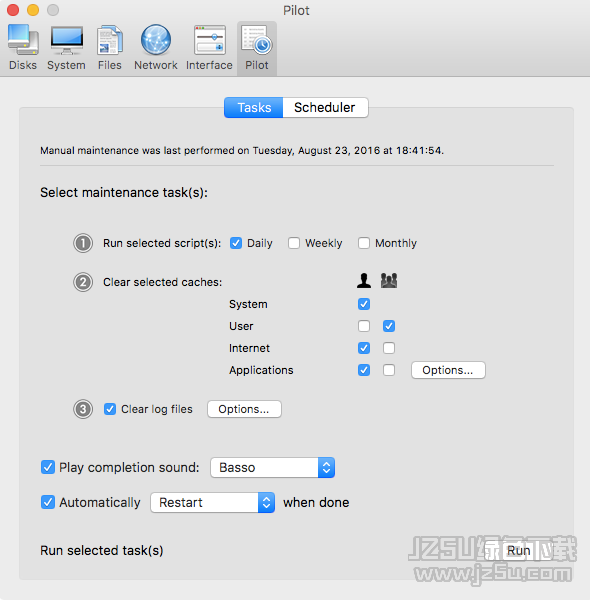Uncheck Play completion sound checkbox
The width and height of the screenshot is (590, 600).
48,467
